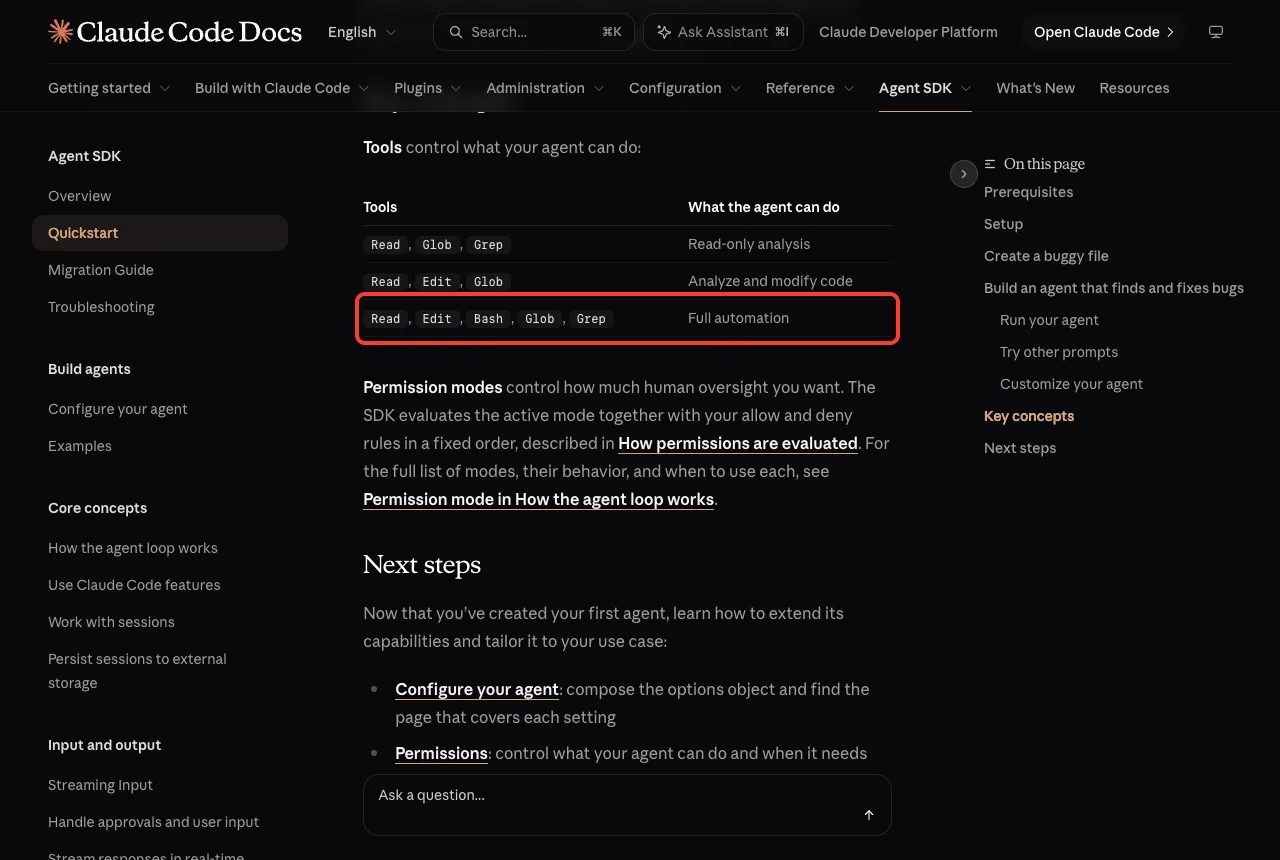
Task: Expand the Administration menu
Action: [x=545, y=88]
